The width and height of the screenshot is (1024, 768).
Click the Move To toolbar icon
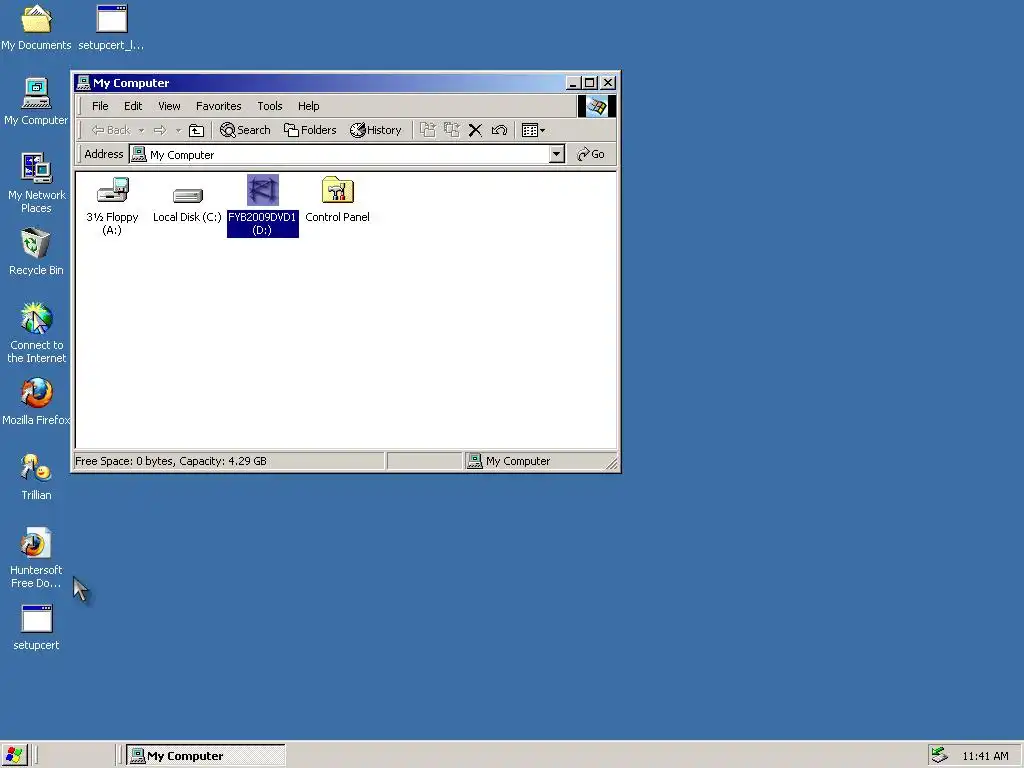(x=428, y=130)
